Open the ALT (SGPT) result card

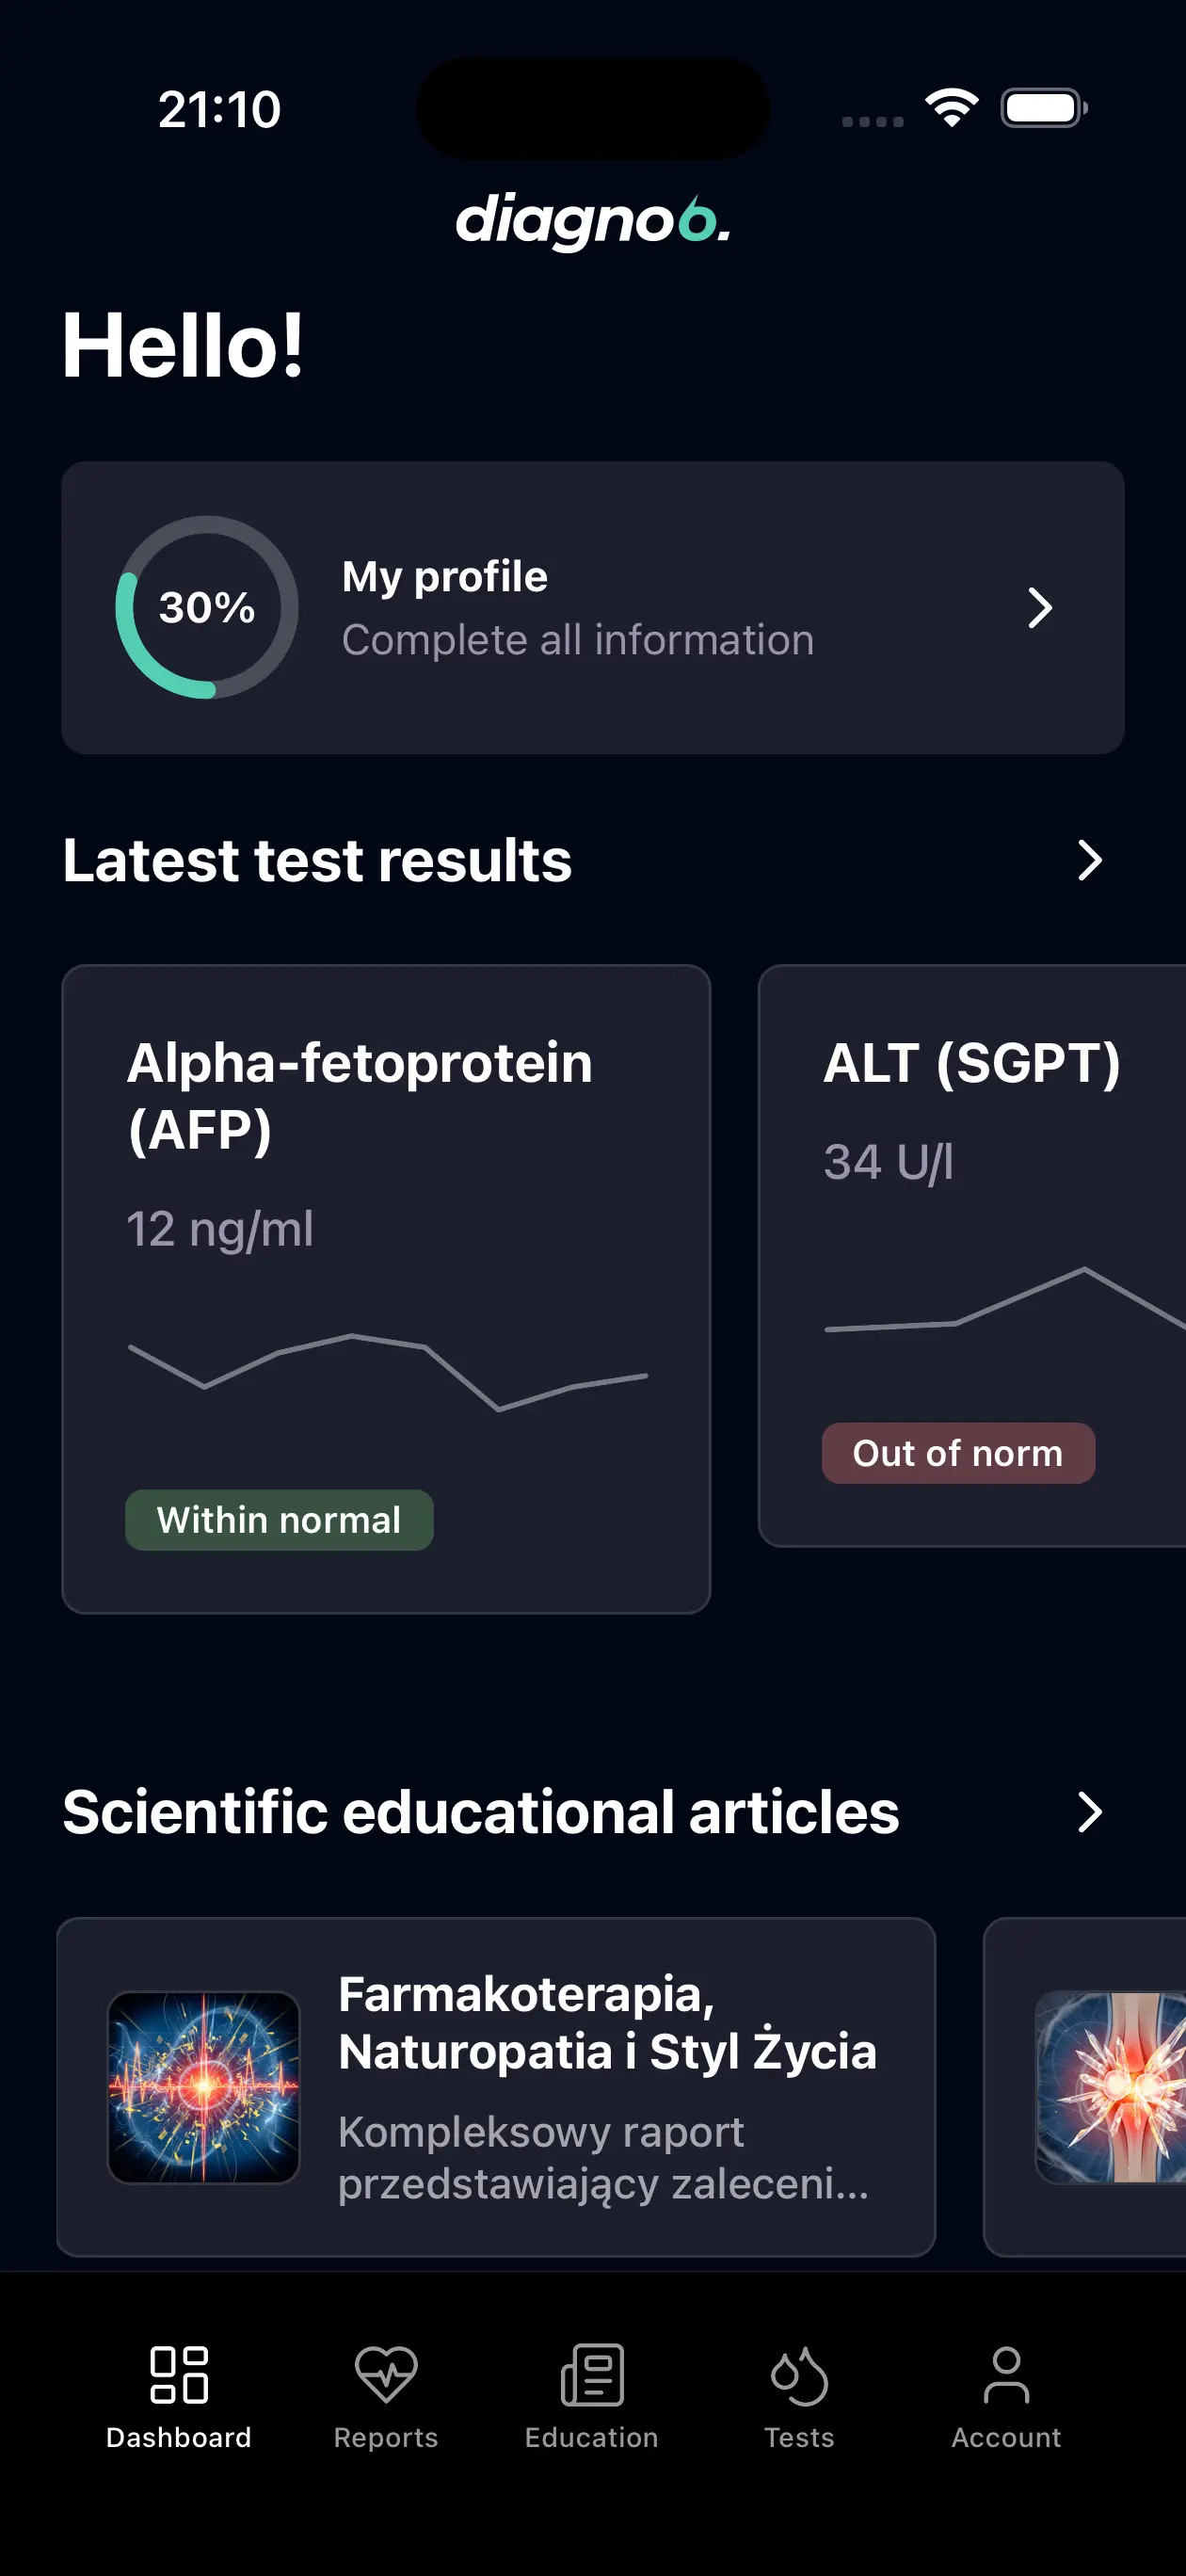972,1255
